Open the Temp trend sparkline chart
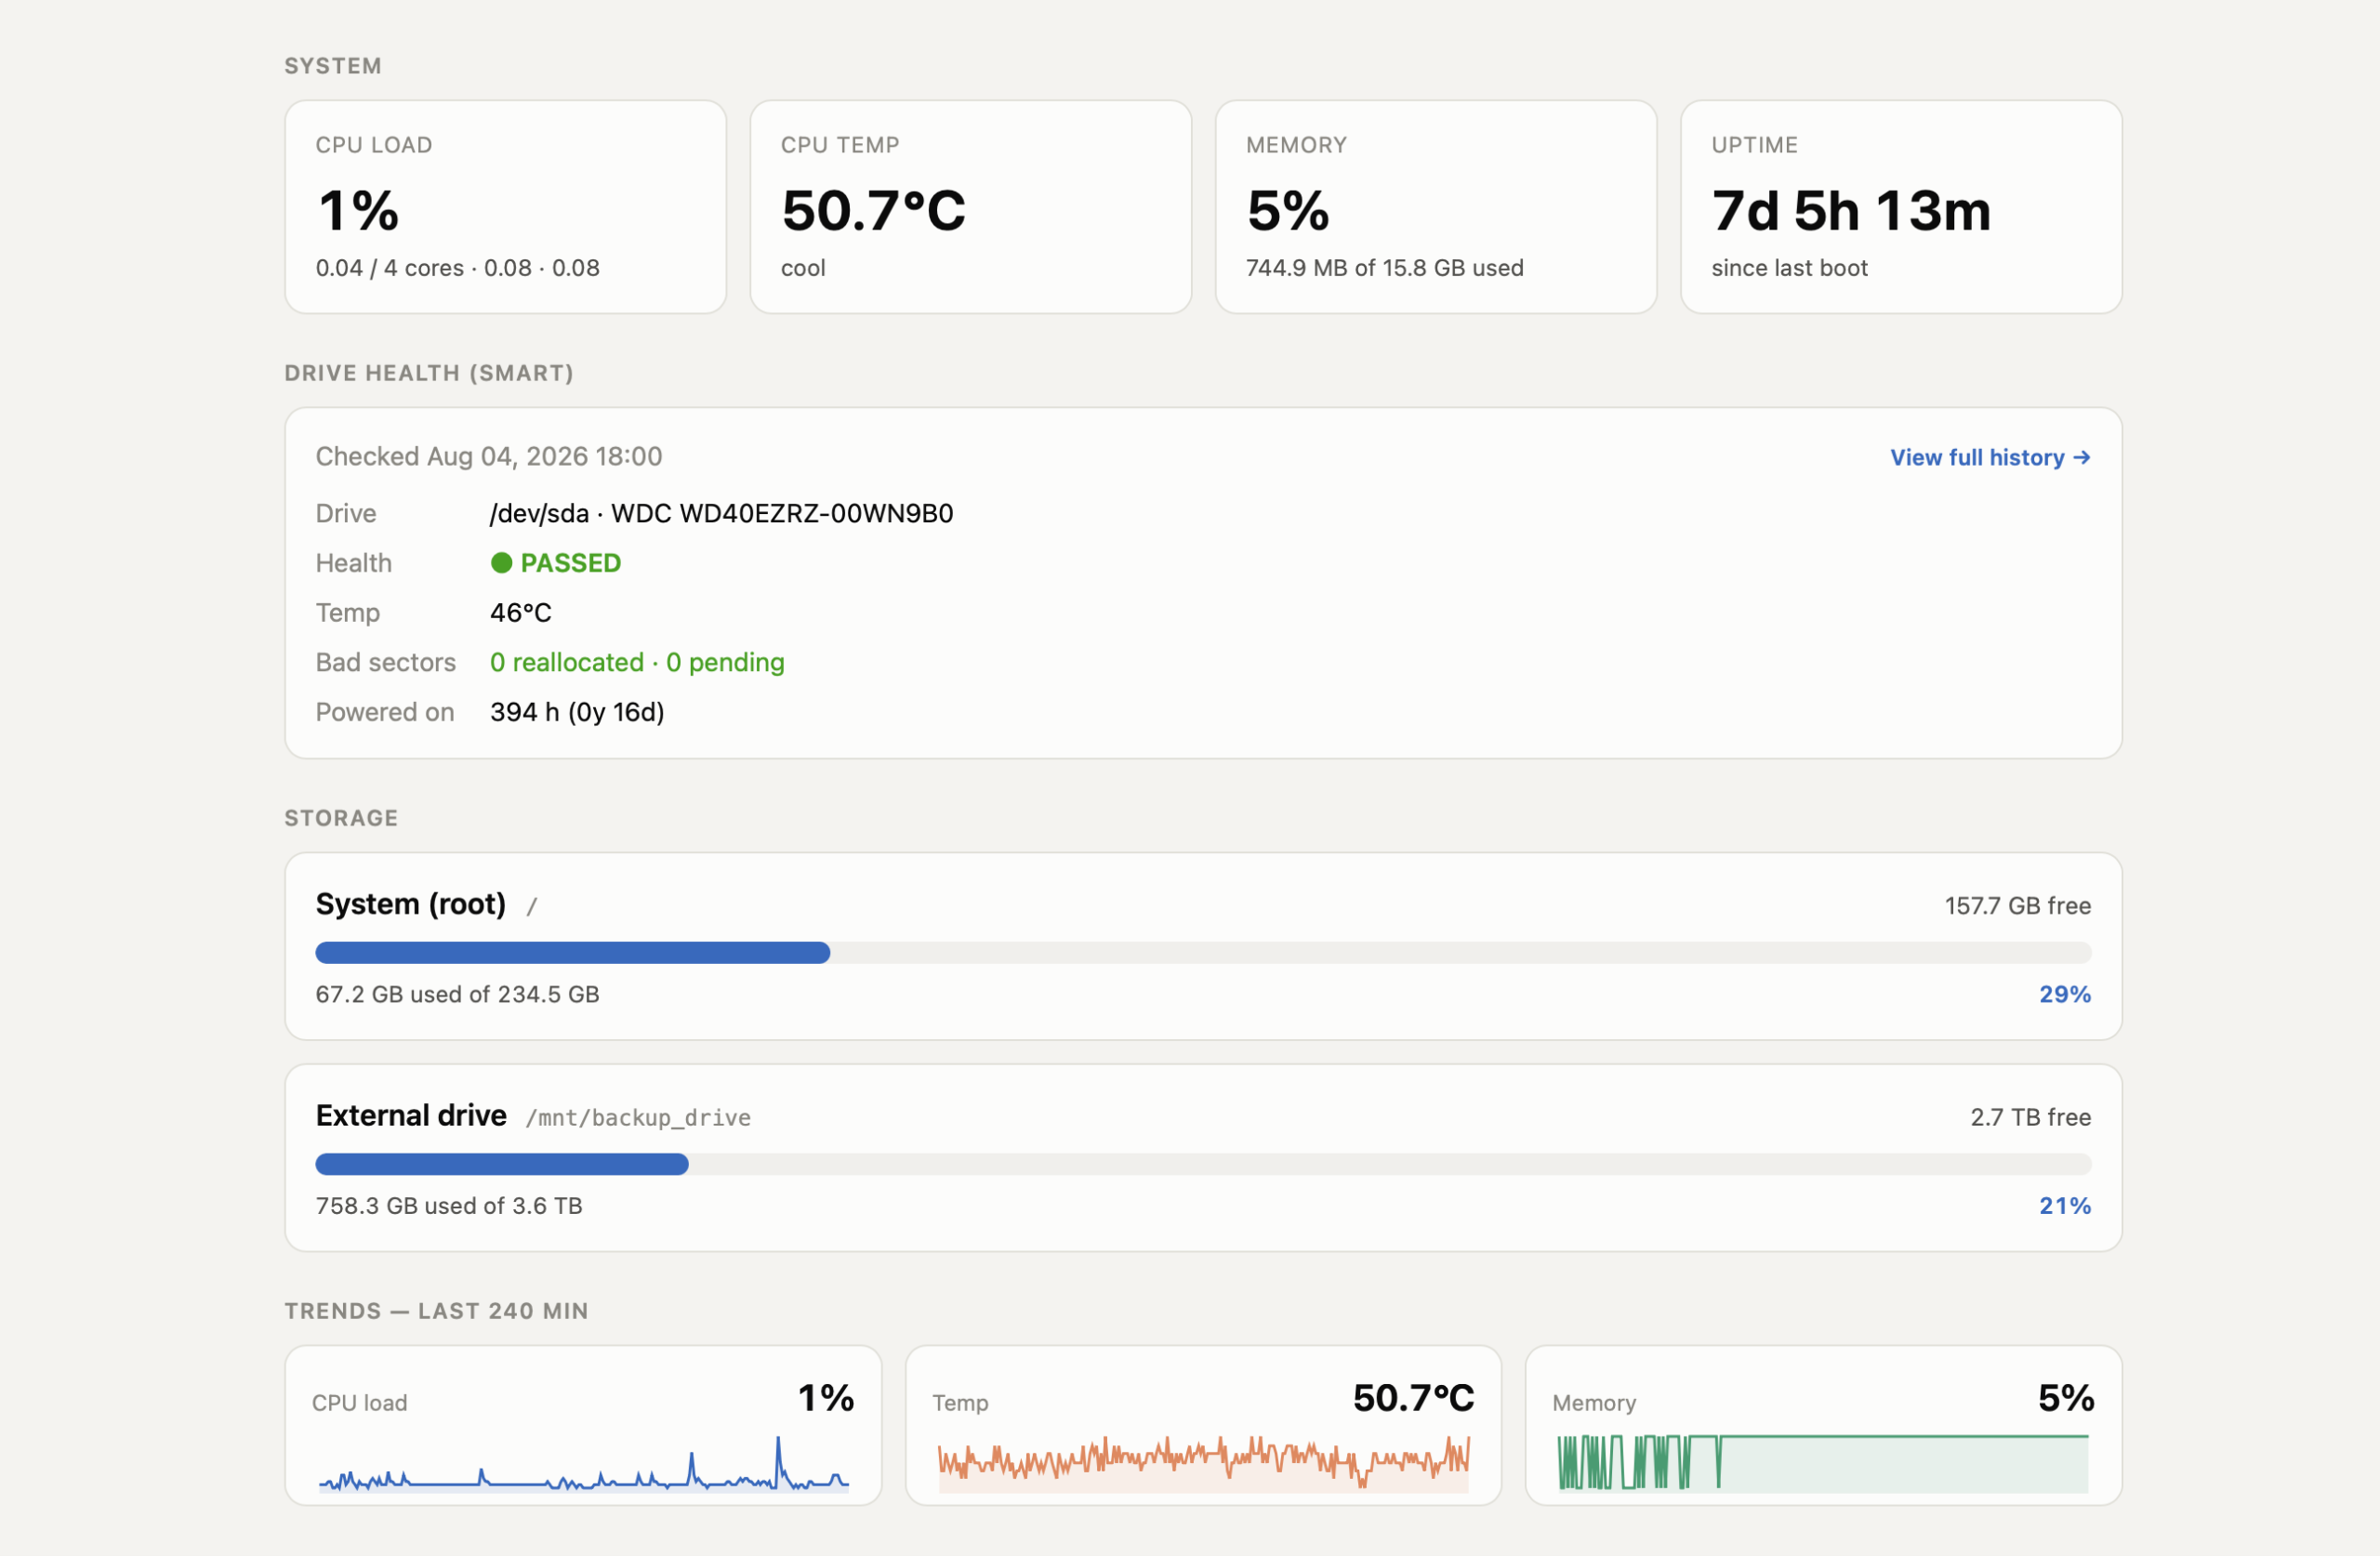 1203,1464
